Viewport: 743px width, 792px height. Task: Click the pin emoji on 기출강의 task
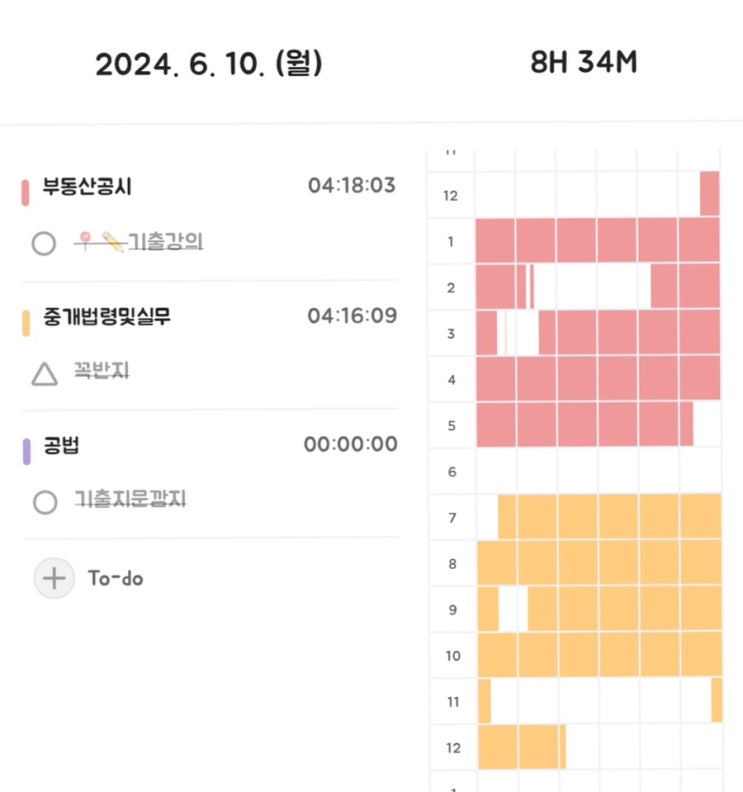[x=87, y=240]
